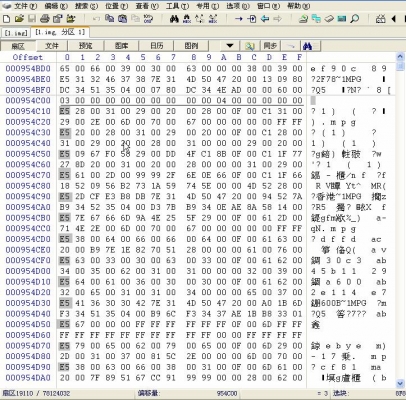Click the Replace Text icon

click(200, 19)
